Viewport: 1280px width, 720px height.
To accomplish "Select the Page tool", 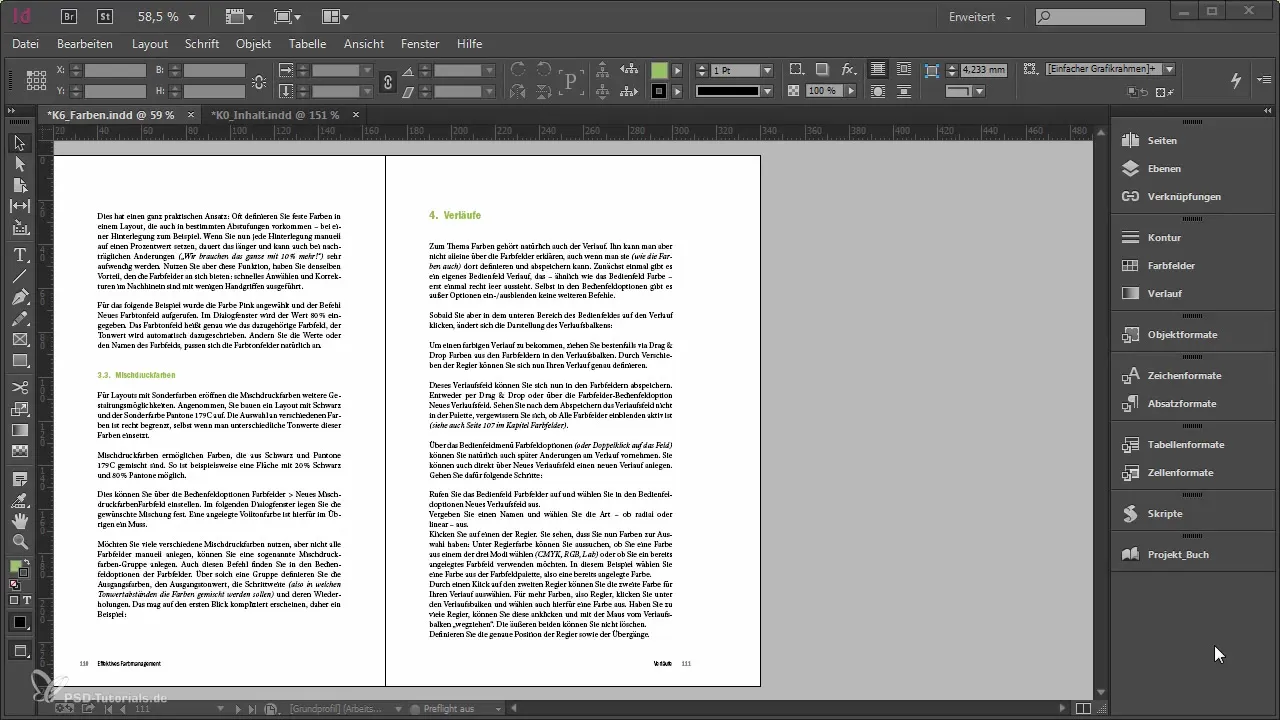I will coord(20,185).
